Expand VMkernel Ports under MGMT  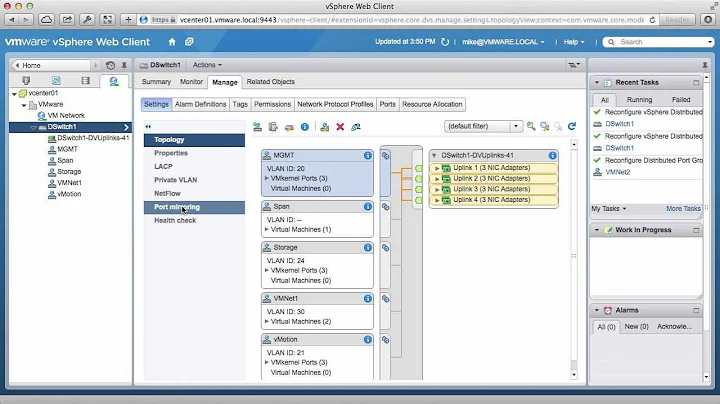click(267, 178)
